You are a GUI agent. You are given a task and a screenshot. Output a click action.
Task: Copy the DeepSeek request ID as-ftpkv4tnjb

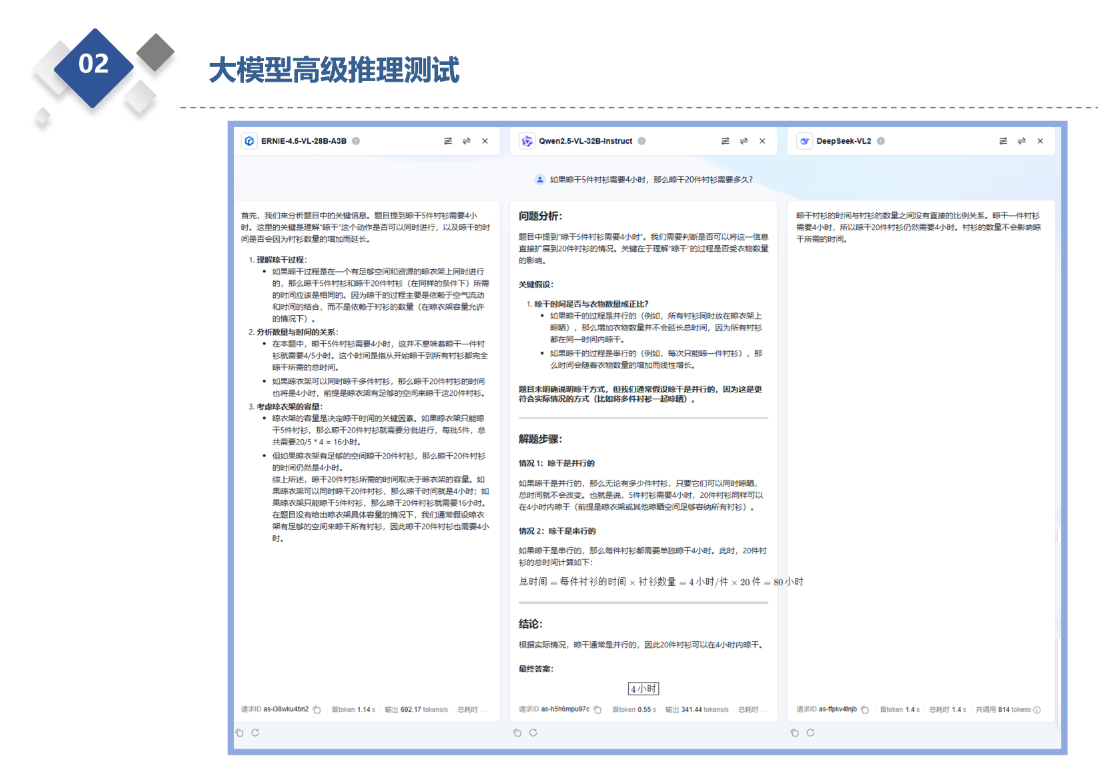865,710
